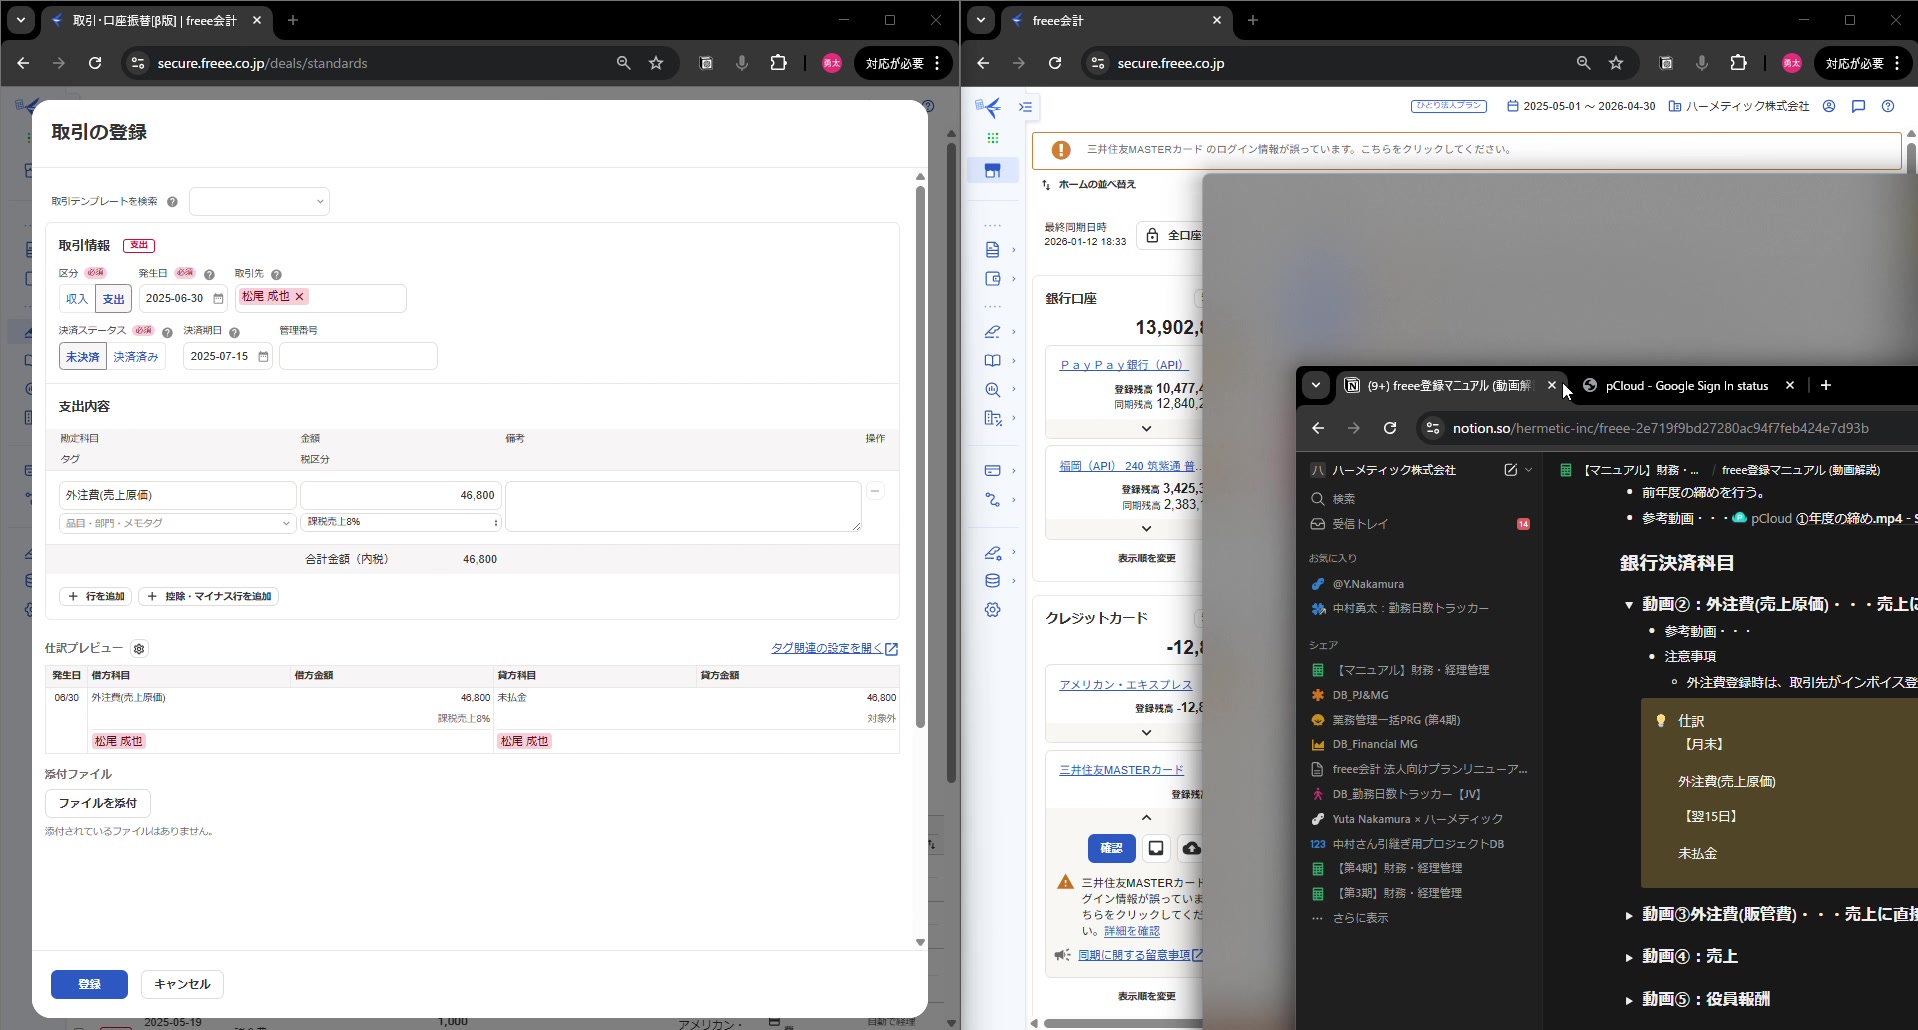1918x1030 pixels.
Task: Open the home store icon in freee sidebar
Action: click(992, 171)
